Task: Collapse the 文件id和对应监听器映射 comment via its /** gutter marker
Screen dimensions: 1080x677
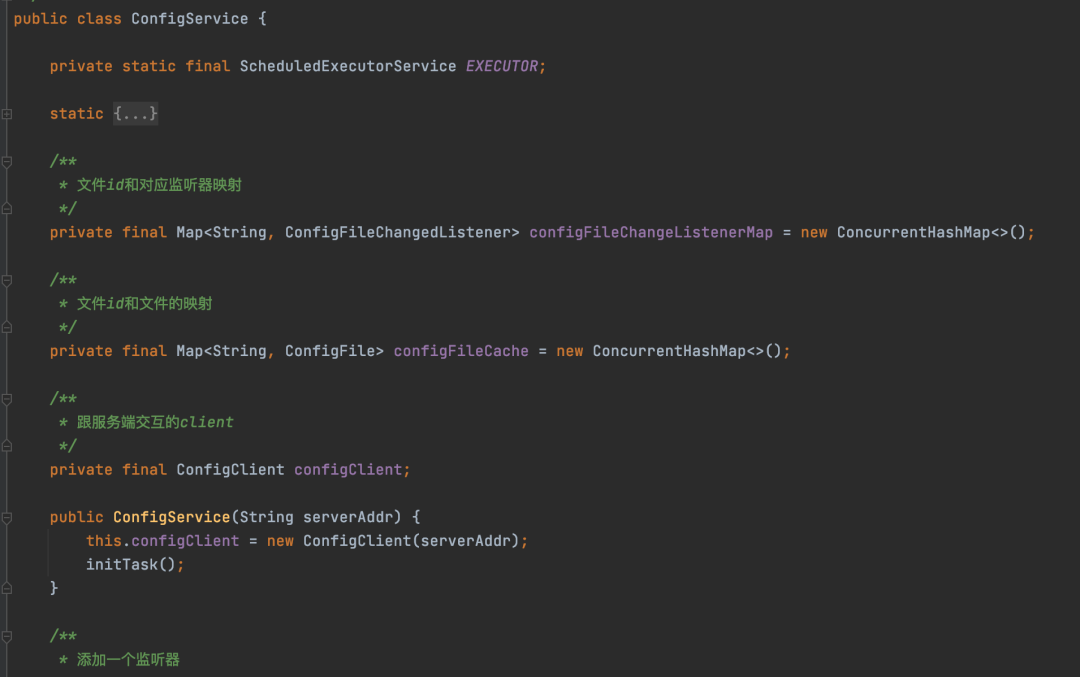Action: 7,162
